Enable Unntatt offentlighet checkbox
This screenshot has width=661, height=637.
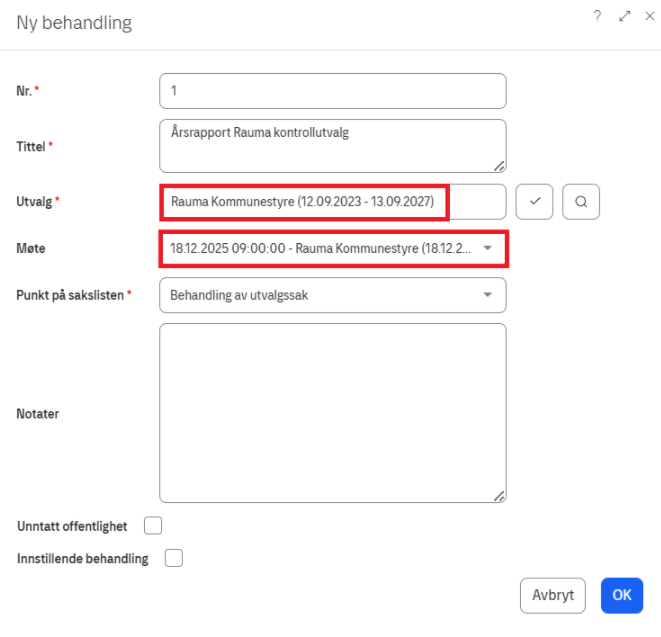(x=153, y=525)
